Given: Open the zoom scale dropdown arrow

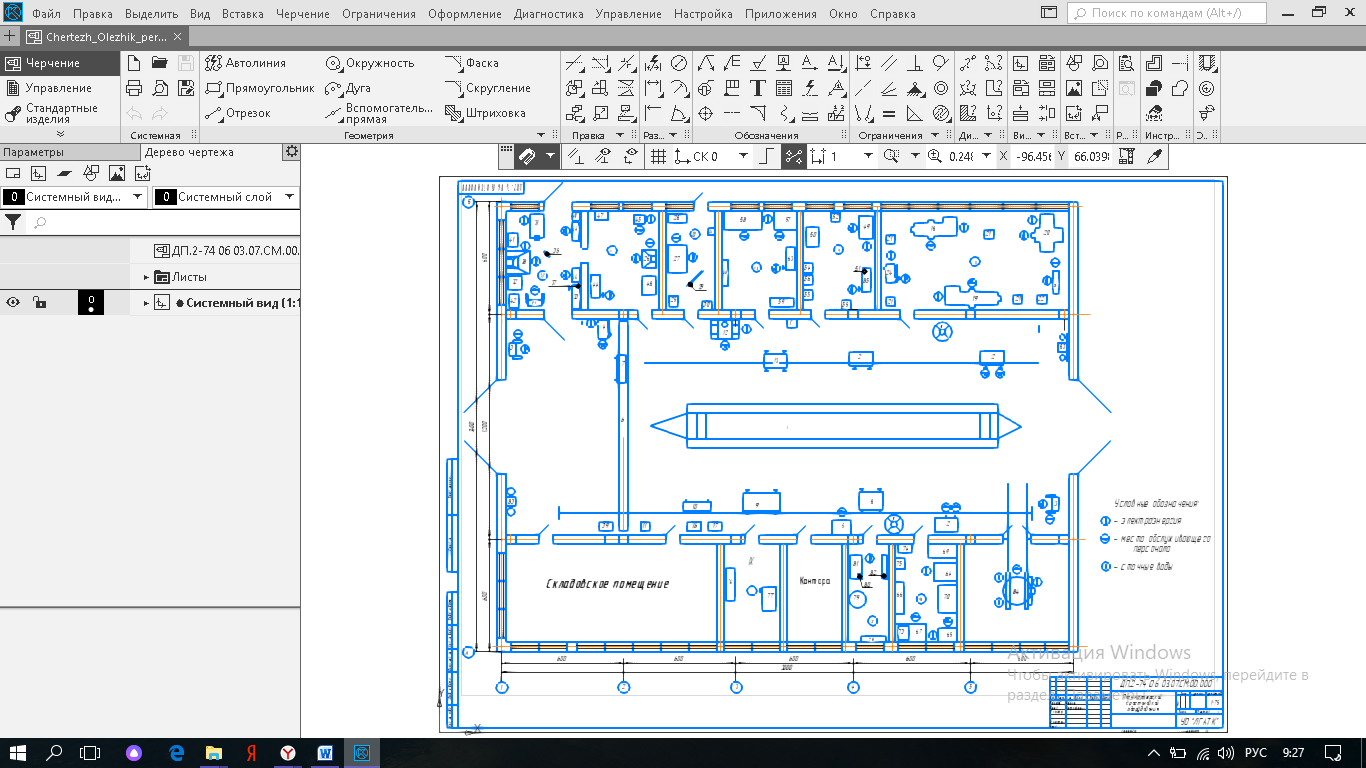Looking at the screenshot, I should pyautogui.click(x=986, y=156).
